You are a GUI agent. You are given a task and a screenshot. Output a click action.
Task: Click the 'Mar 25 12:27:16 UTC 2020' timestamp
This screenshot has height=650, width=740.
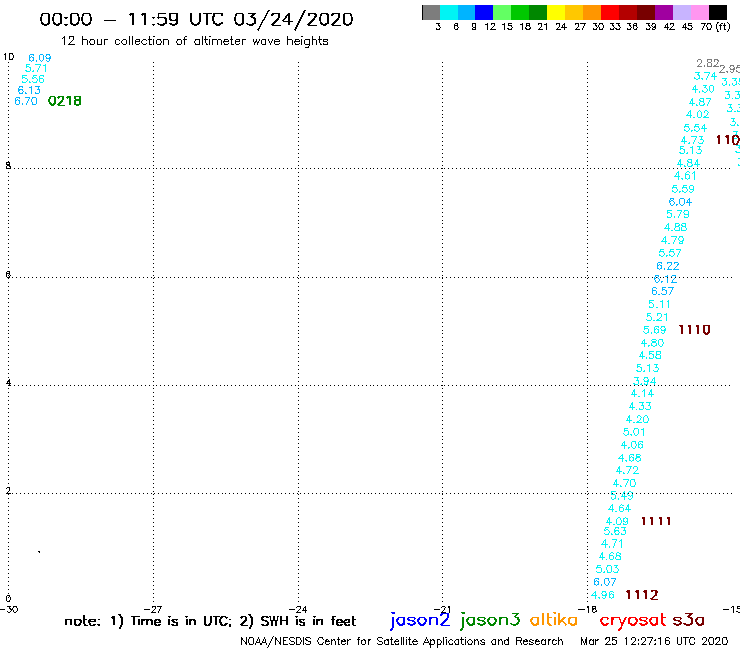654,641
